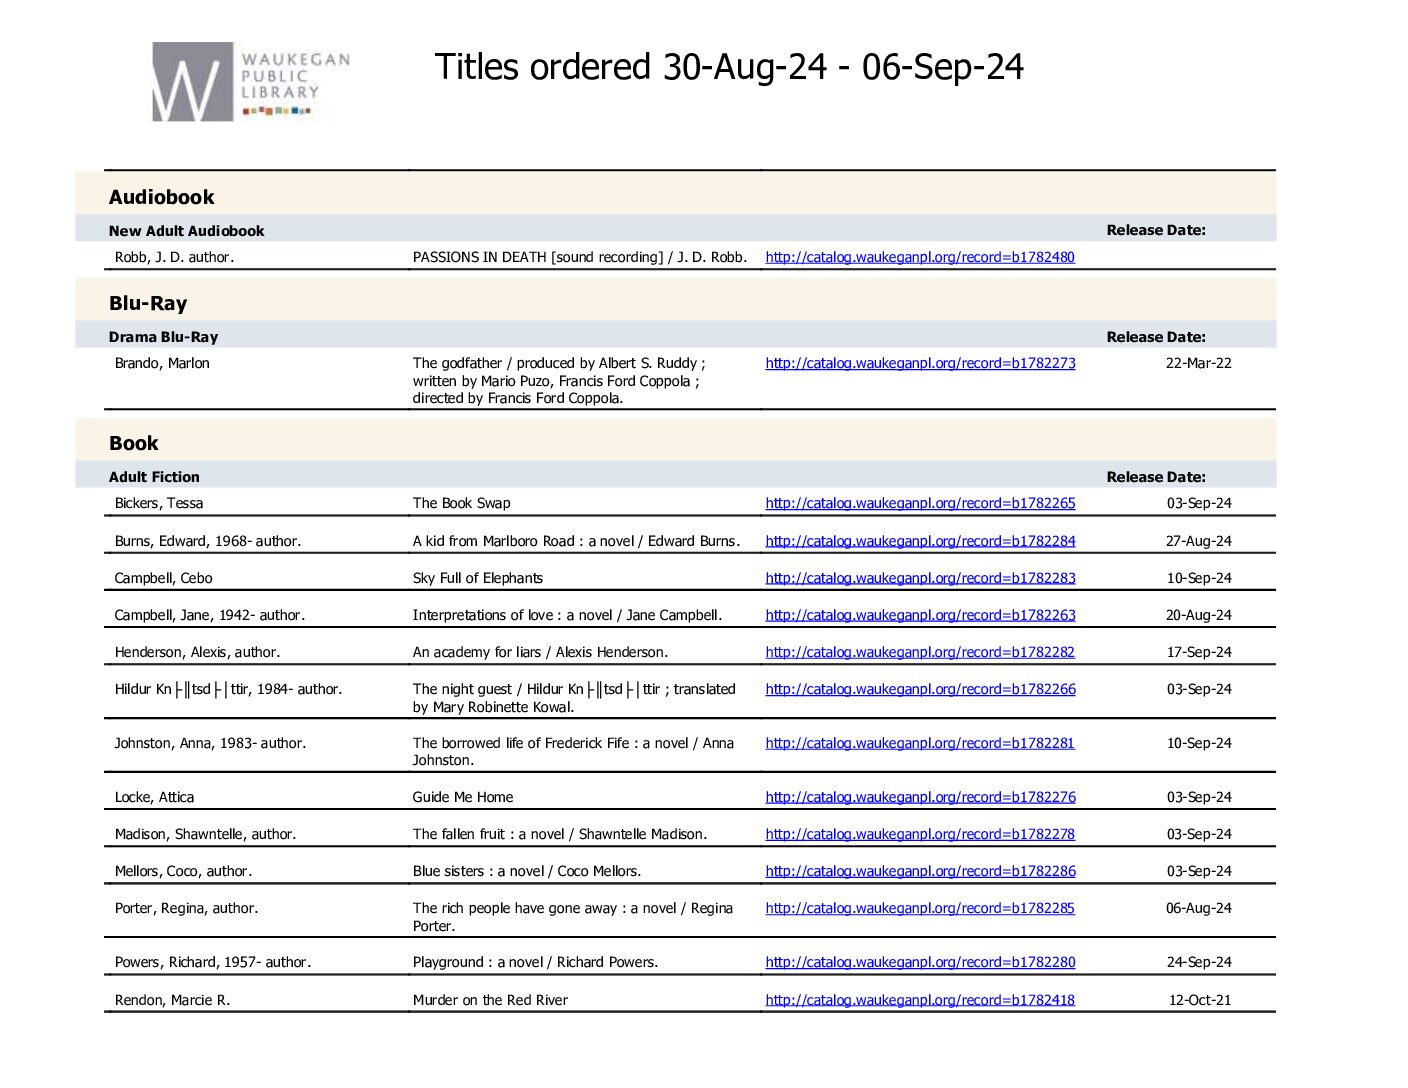The image size is (1408, 1088).
Task: Select author 'Locke, Attica'
Action: pyautogui.click(x=154, y=797)
